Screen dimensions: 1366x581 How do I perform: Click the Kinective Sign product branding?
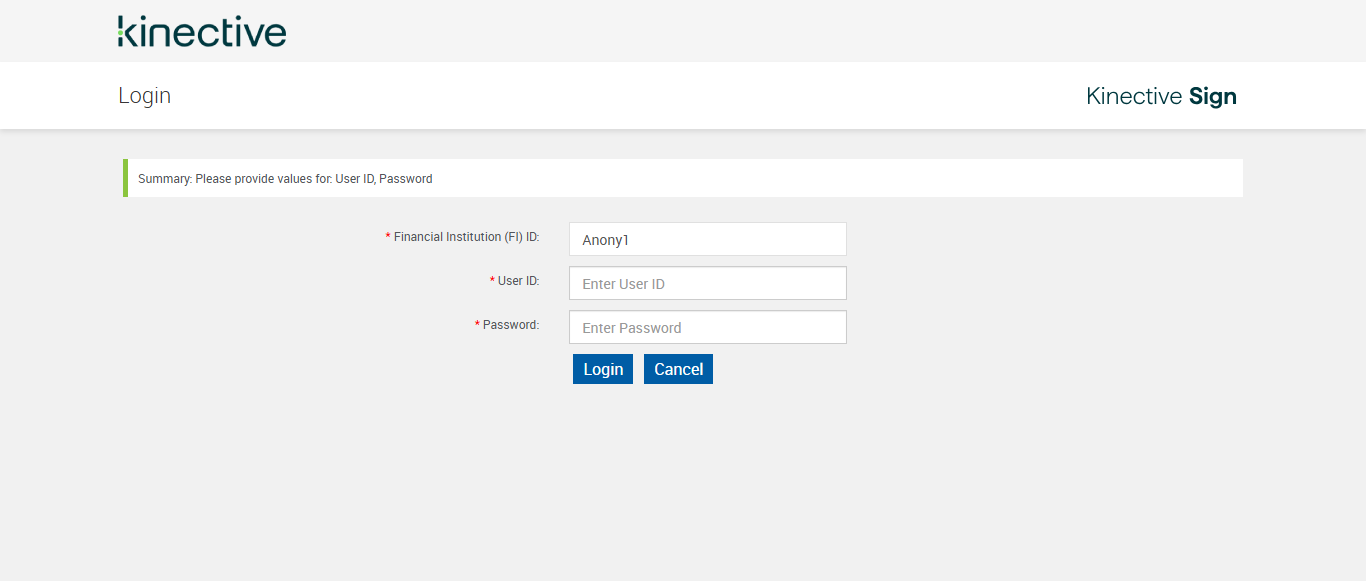coord(1161,96)
